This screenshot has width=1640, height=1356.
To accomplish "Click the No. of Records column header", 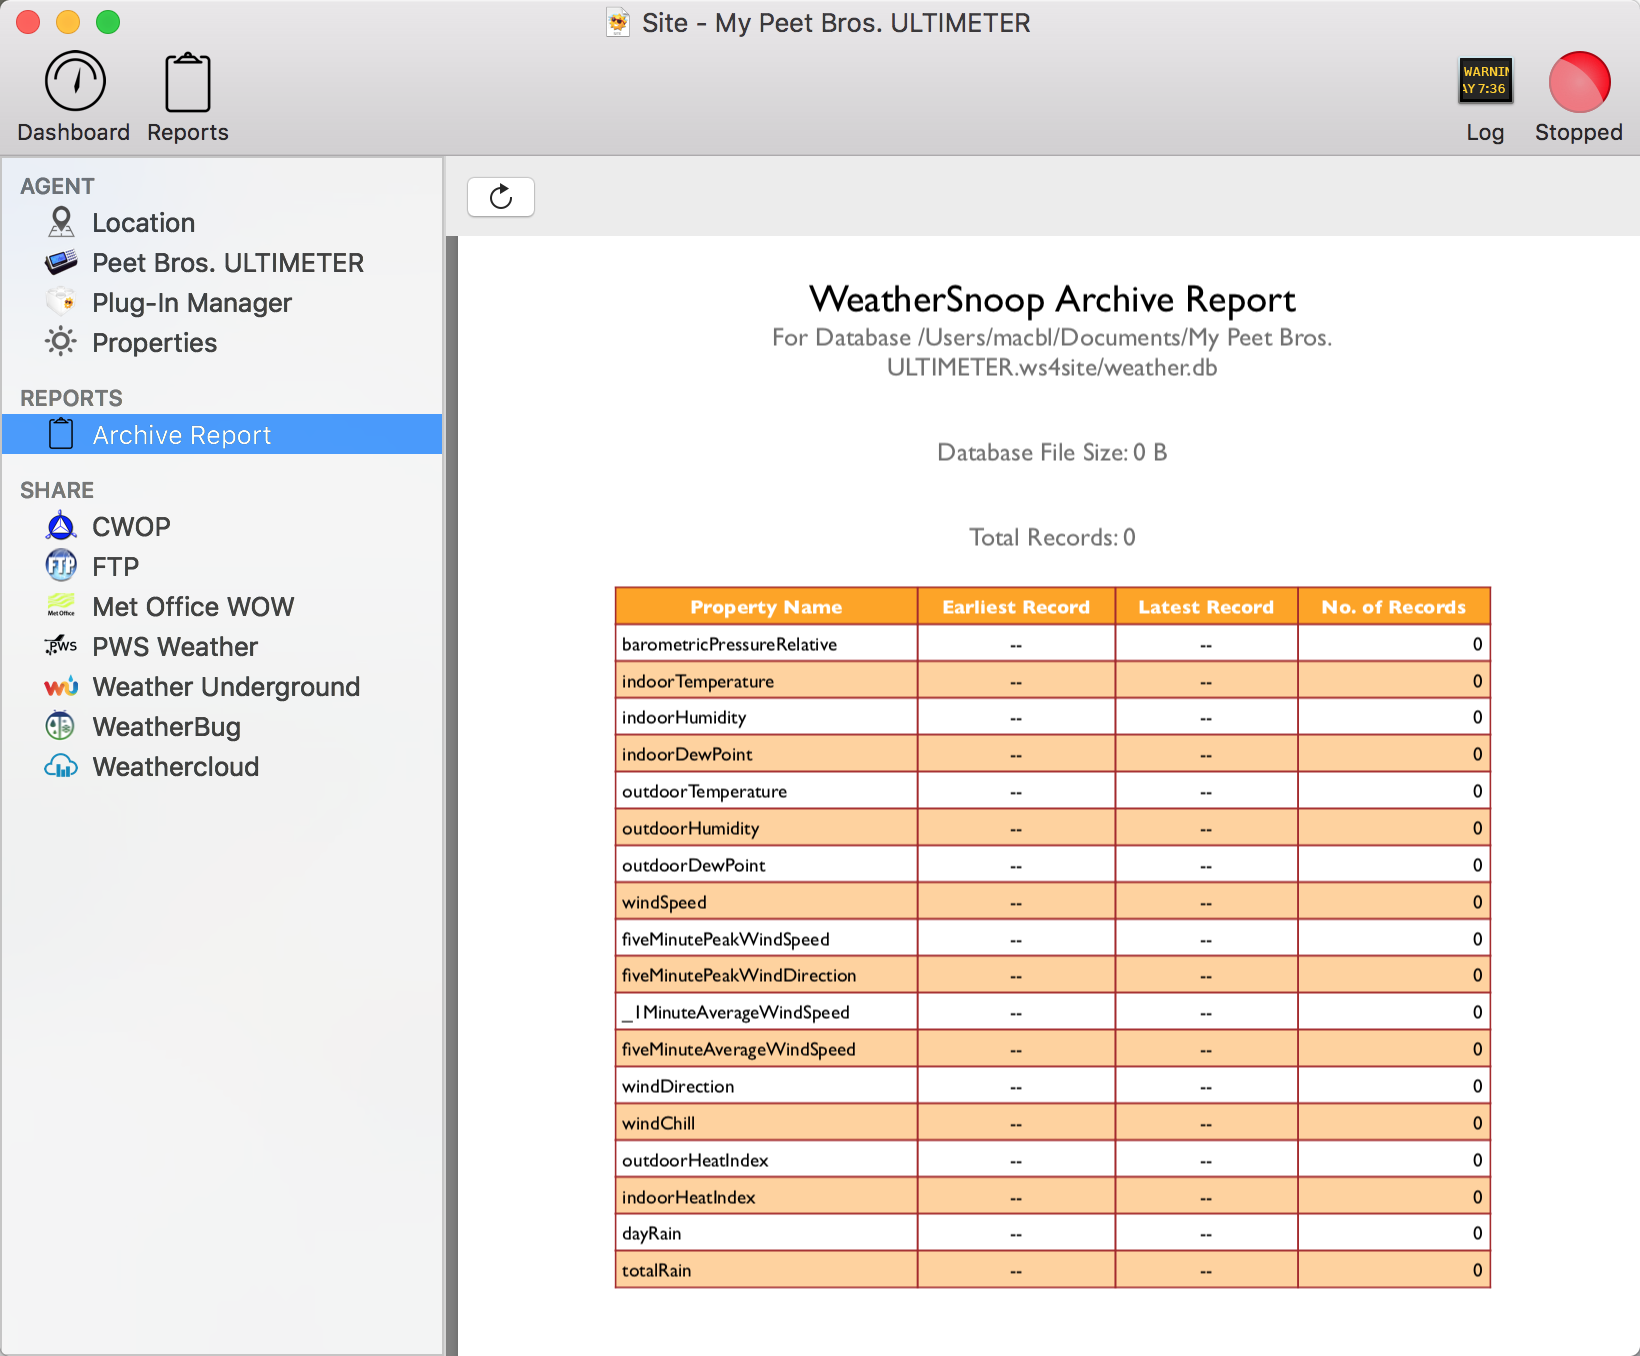I will [x=1394, y=607].
